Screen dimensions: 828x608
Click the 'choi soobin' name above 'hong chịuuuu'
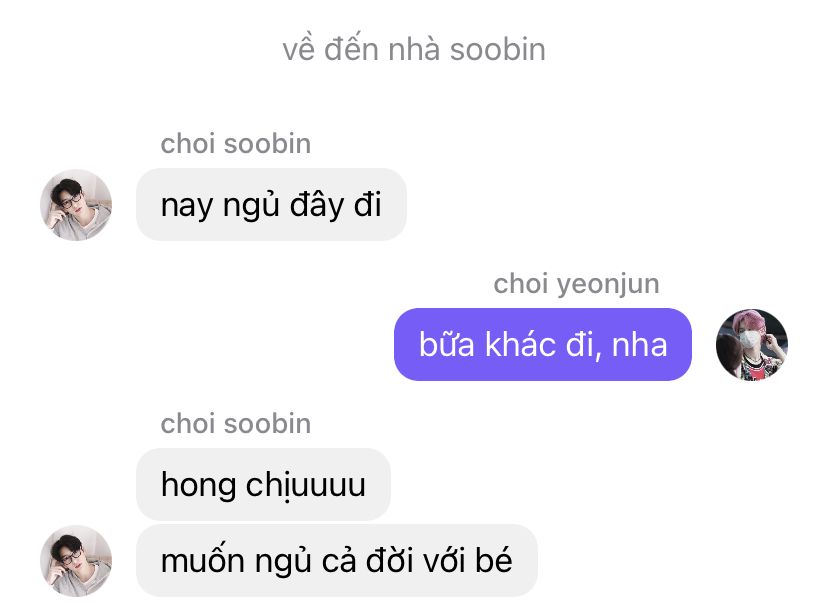tap(236, 424)
